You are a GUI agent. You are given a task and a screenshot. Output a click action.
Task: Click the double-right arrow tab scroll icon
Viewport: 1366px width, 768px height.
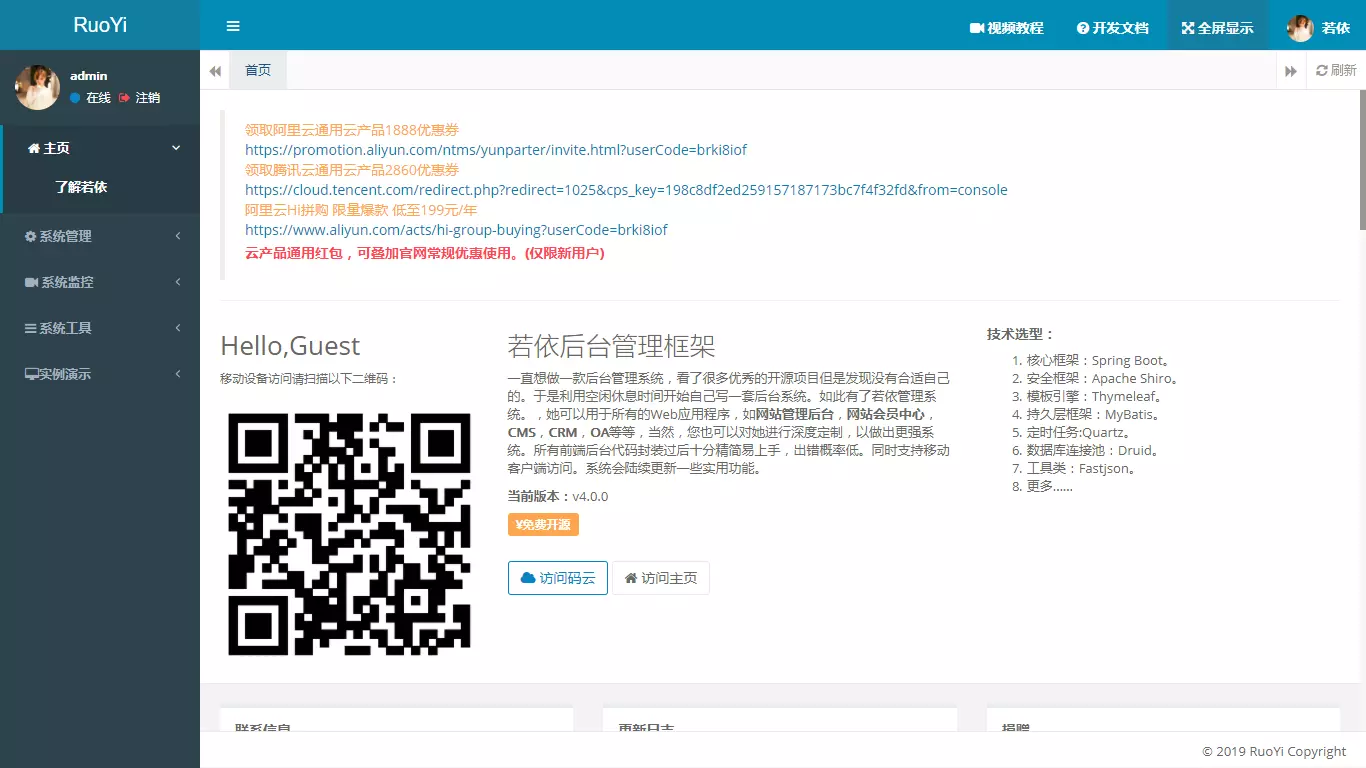[1291, 71]
